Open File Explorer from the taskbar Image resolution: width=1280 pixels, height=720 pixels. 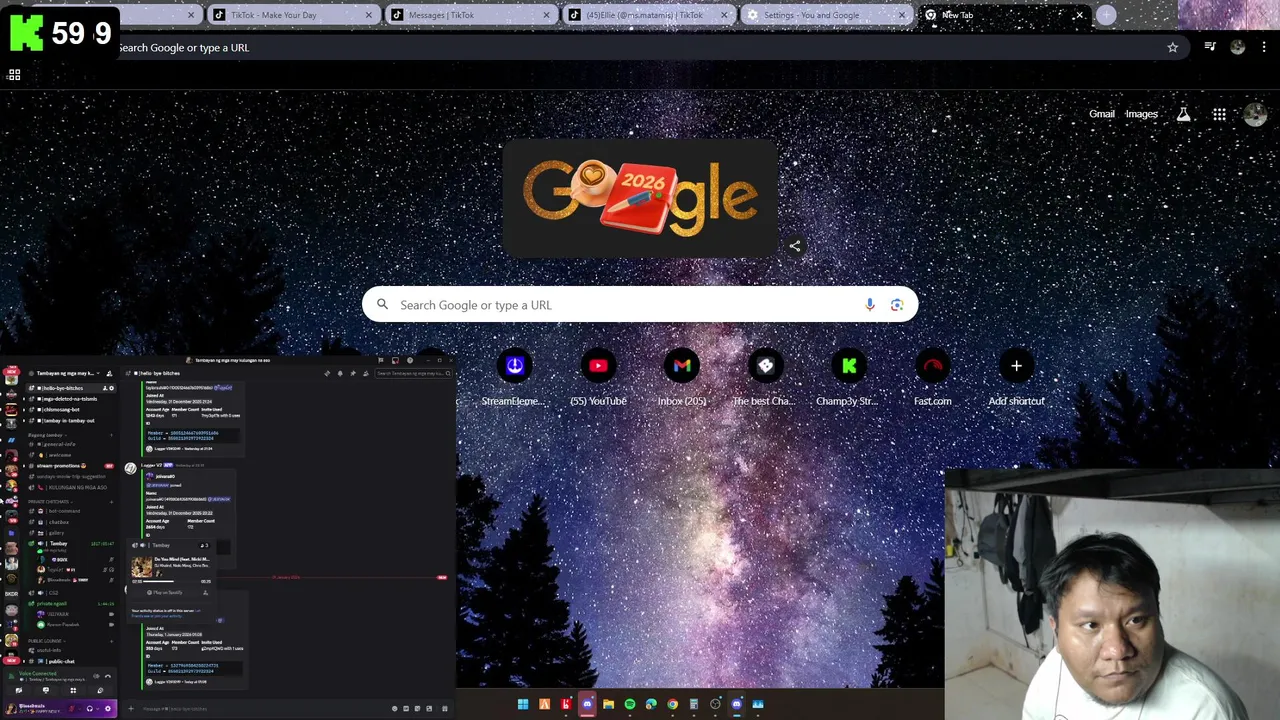pyautogui.click(x=608, y=704)
